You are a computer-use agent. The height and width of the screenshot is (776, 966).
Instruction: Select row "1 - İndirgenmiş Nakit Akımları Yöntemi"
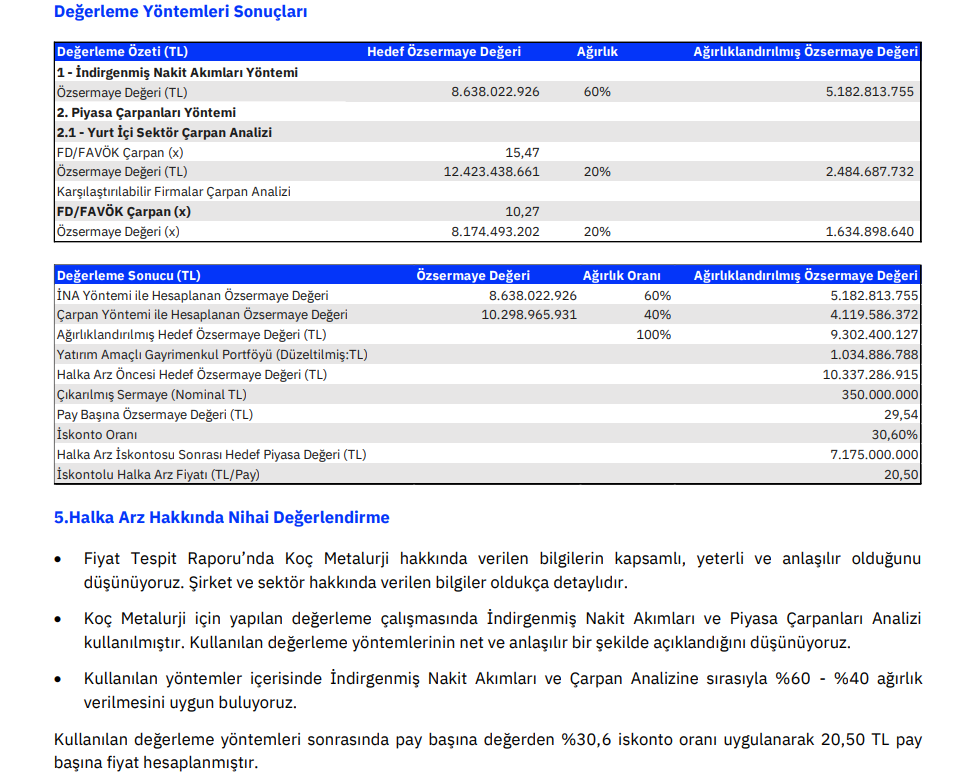[x=487, y=73]
